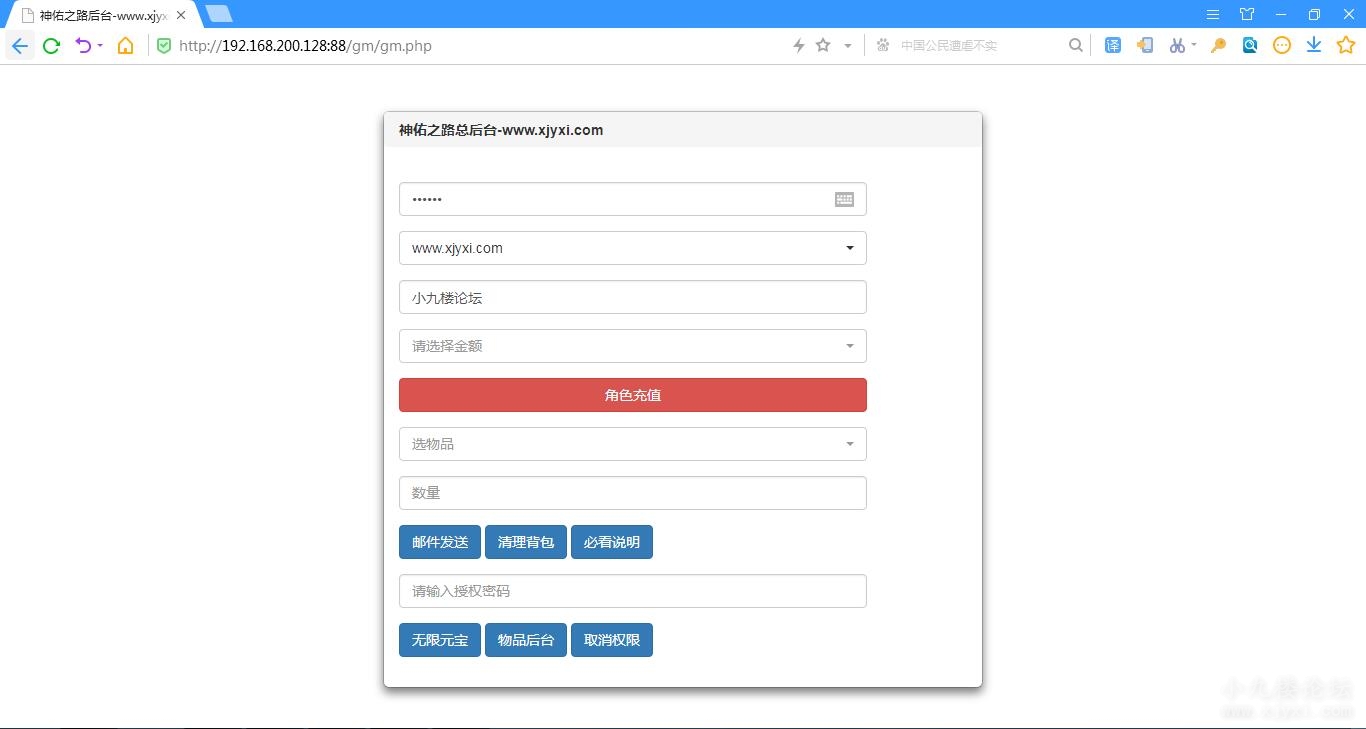
Task: Open the skin changer shirt icon
Action: 1247,14
